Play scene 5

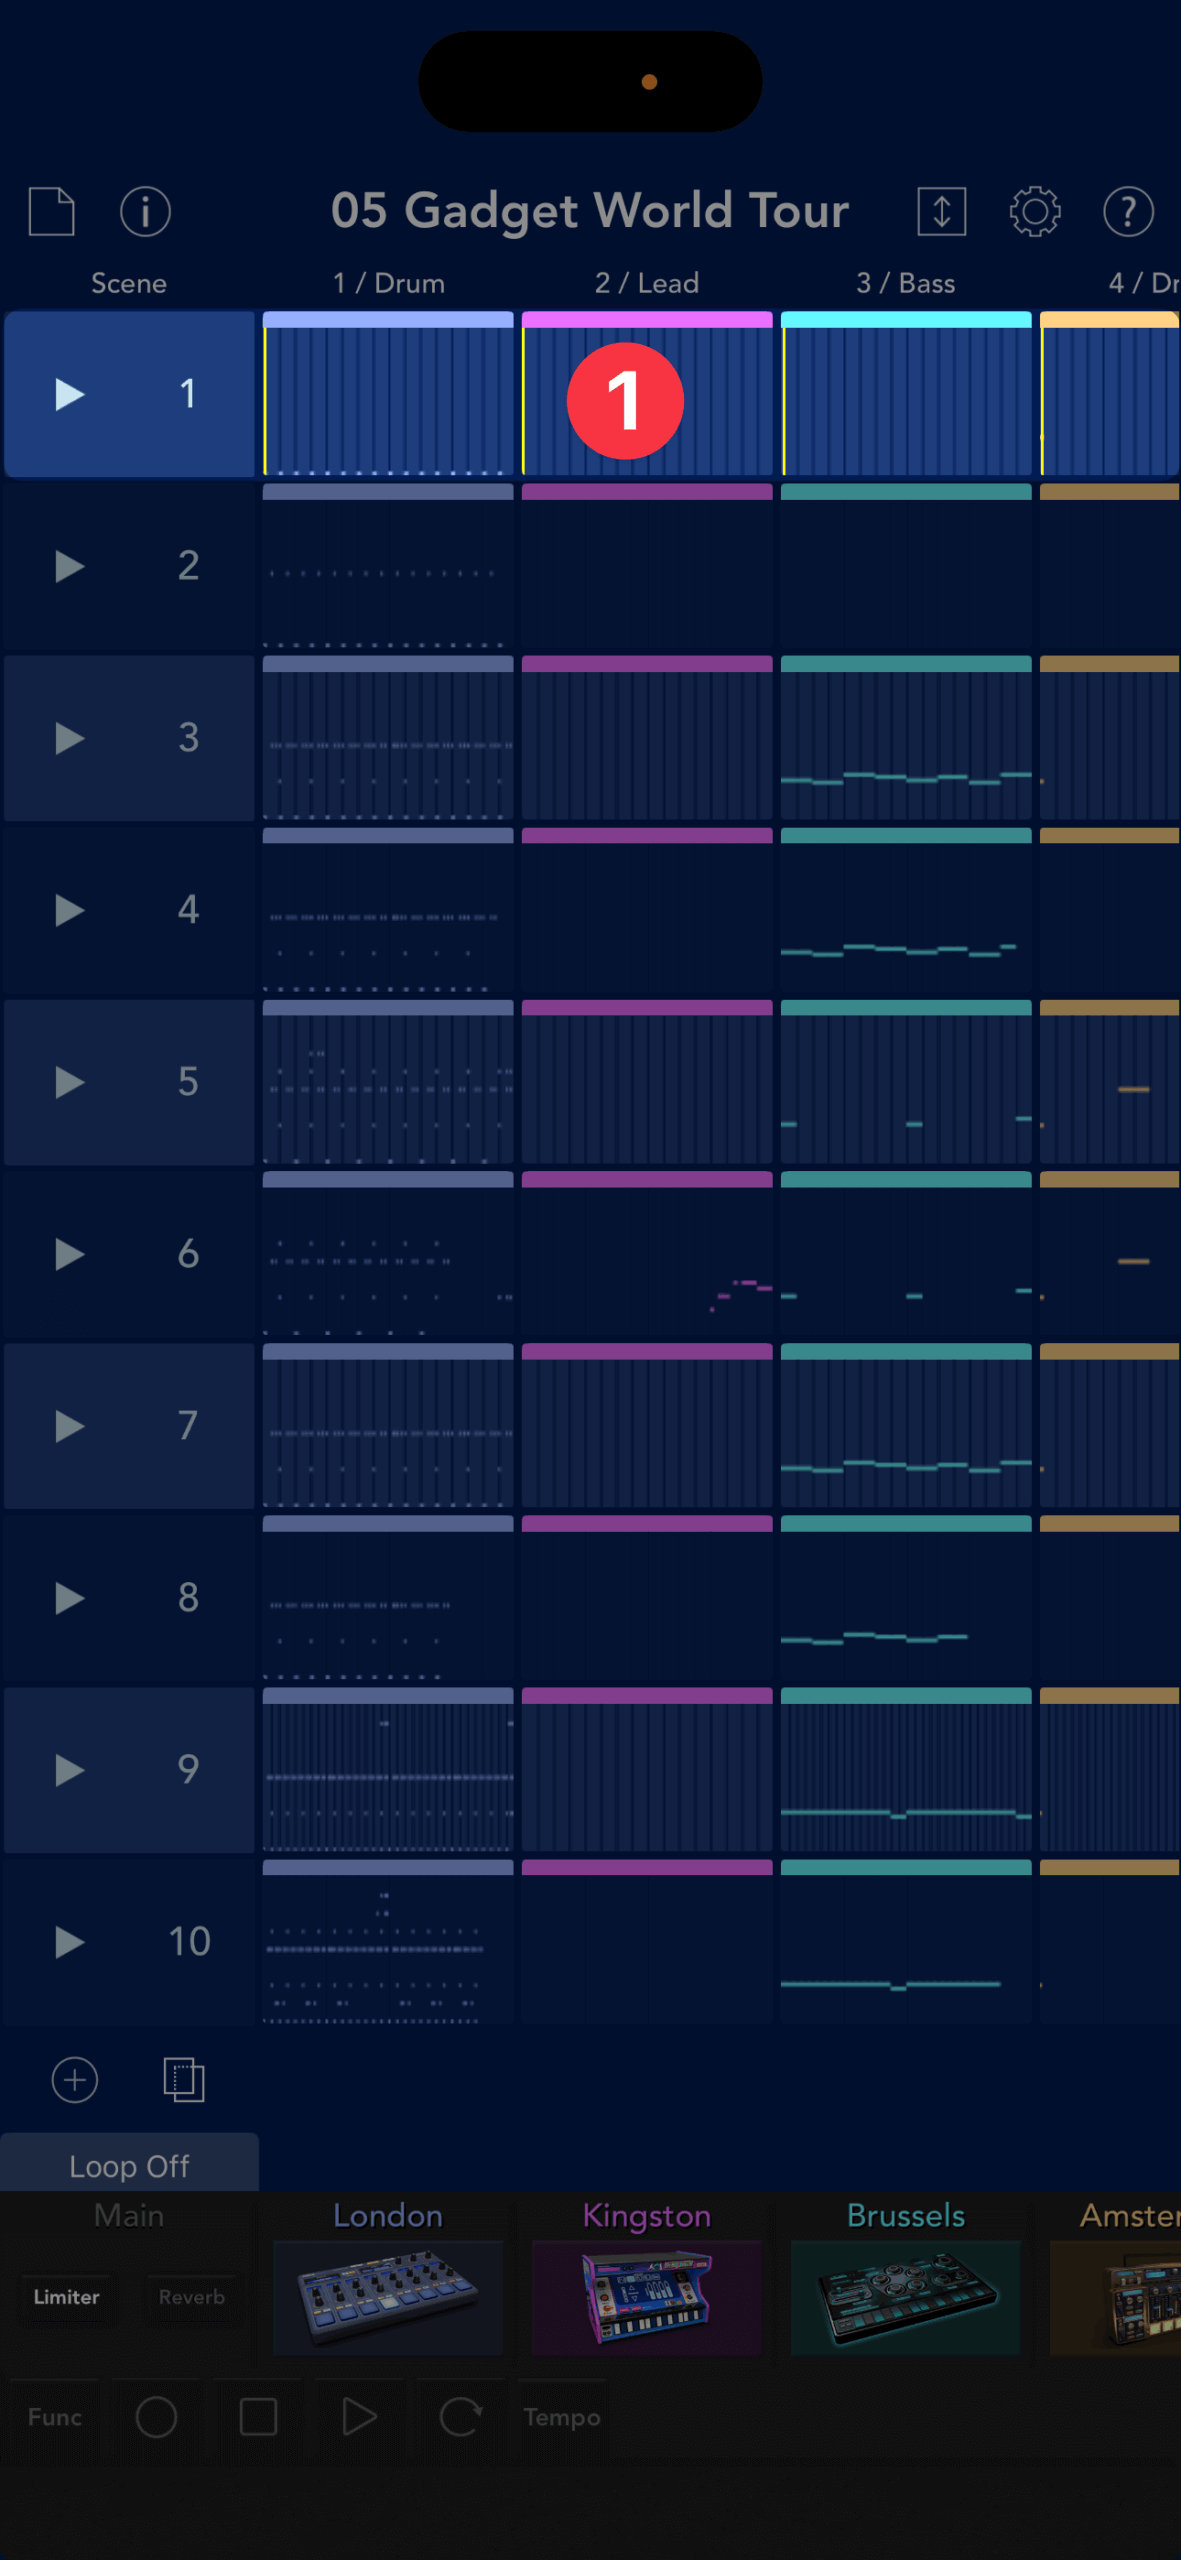click(x=69, y=1082)
